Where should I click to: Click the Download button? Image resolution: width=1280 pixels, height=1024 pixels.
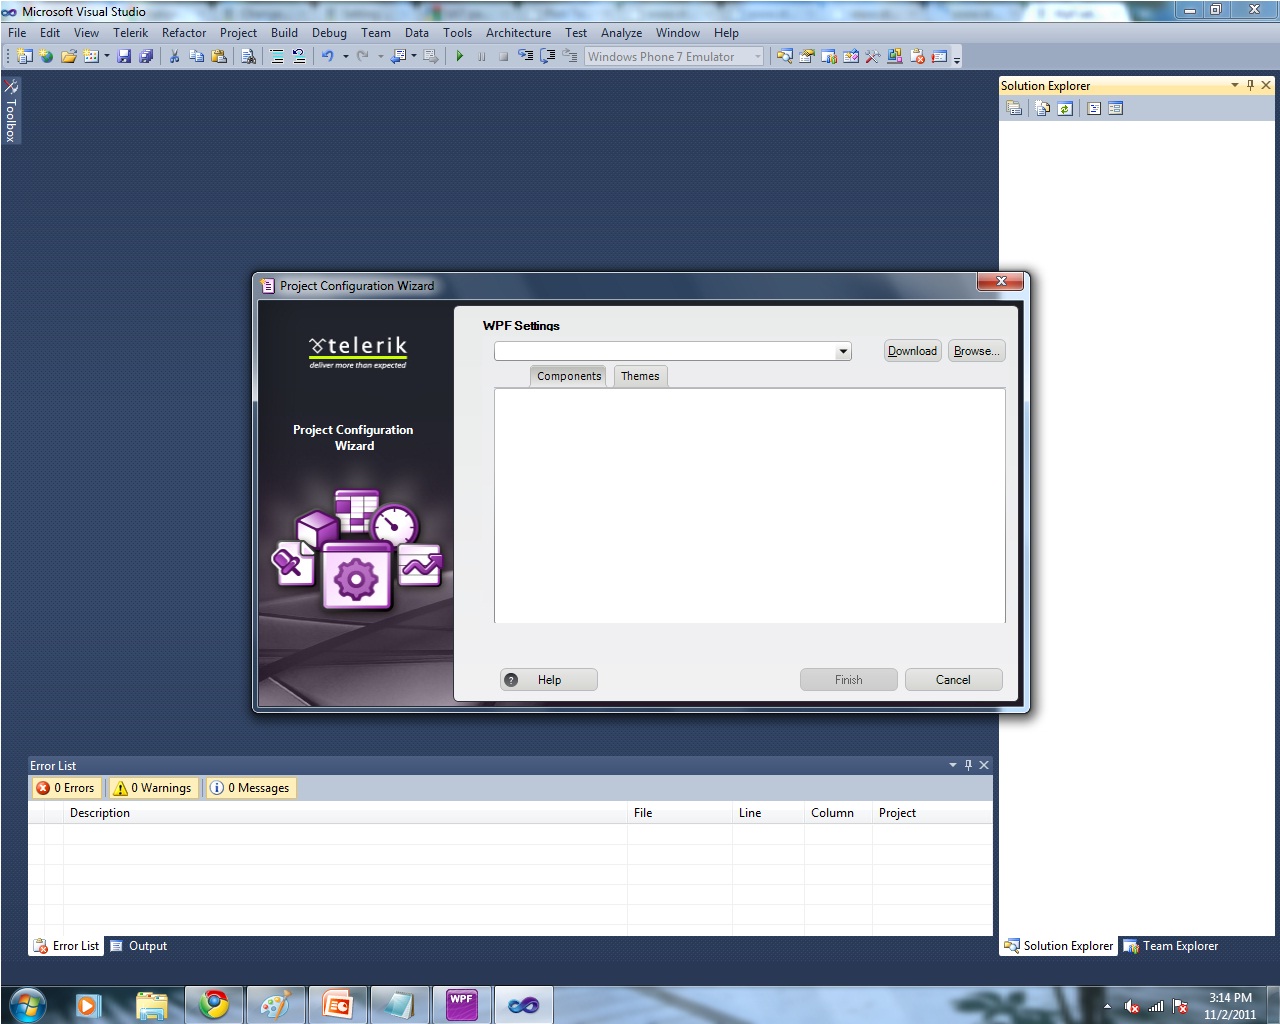point(913,351)
